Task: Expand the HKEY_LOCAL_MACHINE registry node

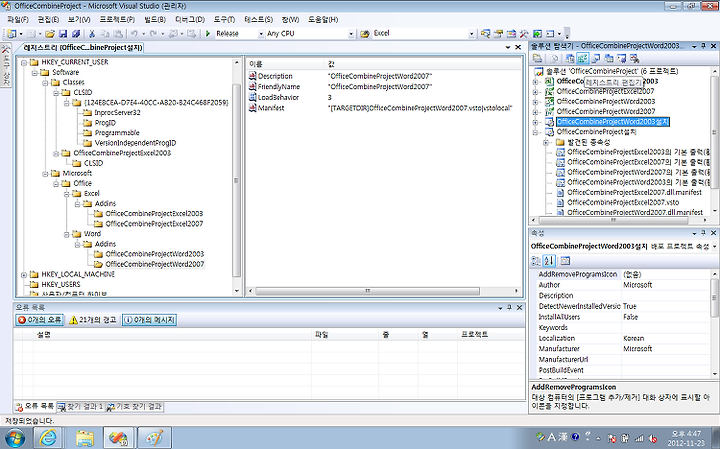Action: 24,275
